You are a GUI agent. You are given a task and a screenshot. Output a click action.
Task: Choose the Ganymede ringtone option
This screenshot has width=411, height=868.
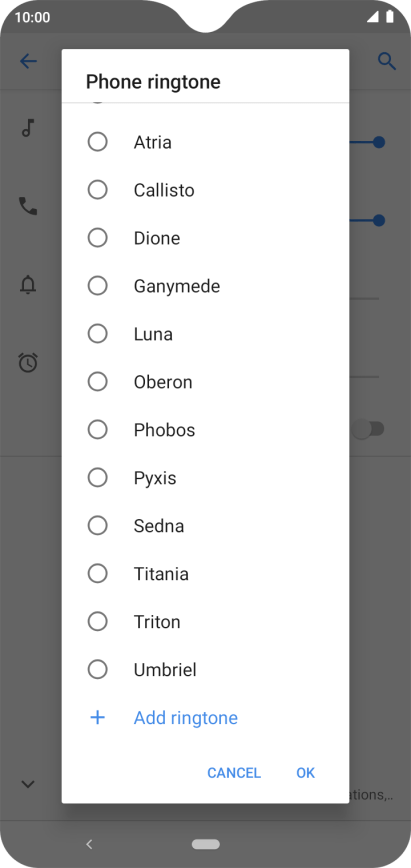(x=205, y=286)
